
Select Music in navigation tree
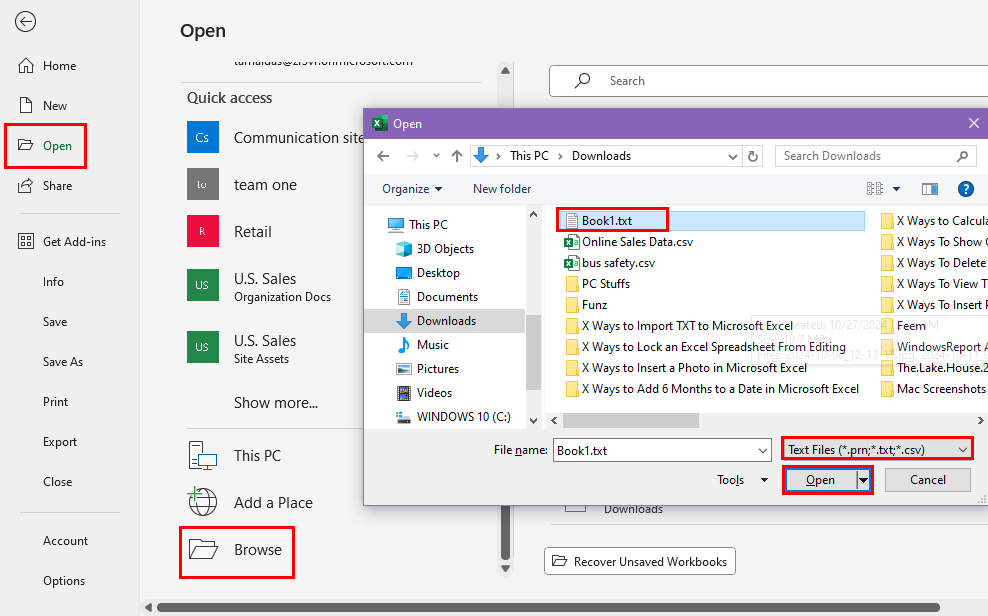pyautogui.click(x=422, y=345)
